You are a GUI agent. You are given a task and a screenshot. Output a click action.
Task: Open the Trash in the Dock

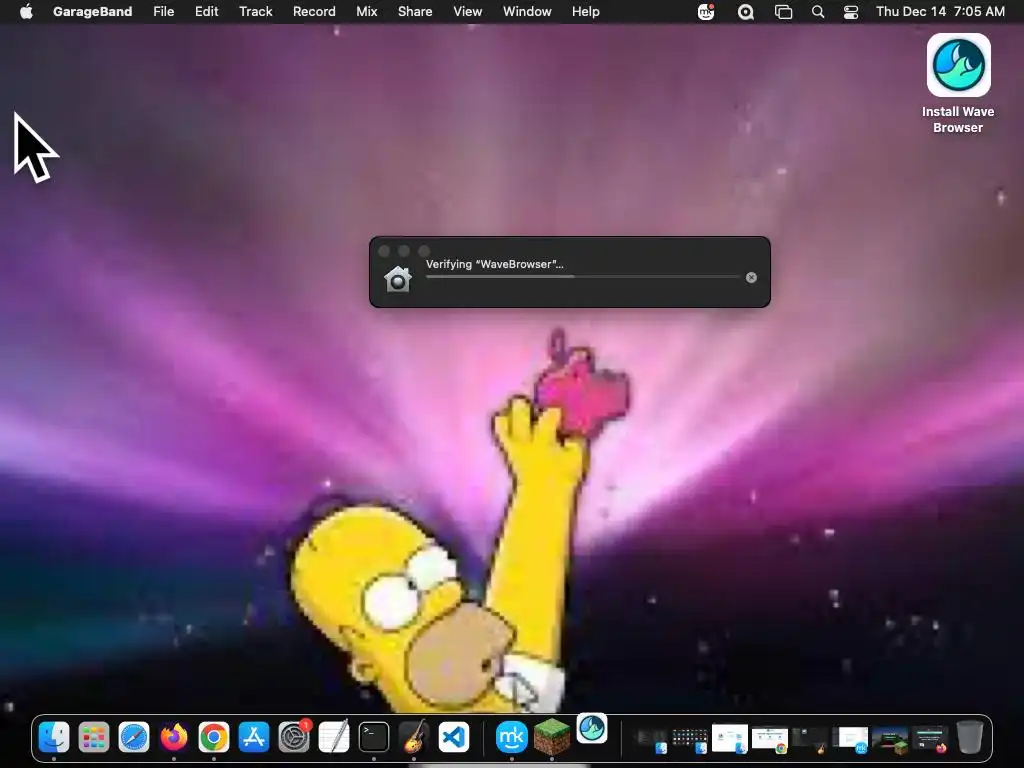pyautogui.click(x=970, y=737)
